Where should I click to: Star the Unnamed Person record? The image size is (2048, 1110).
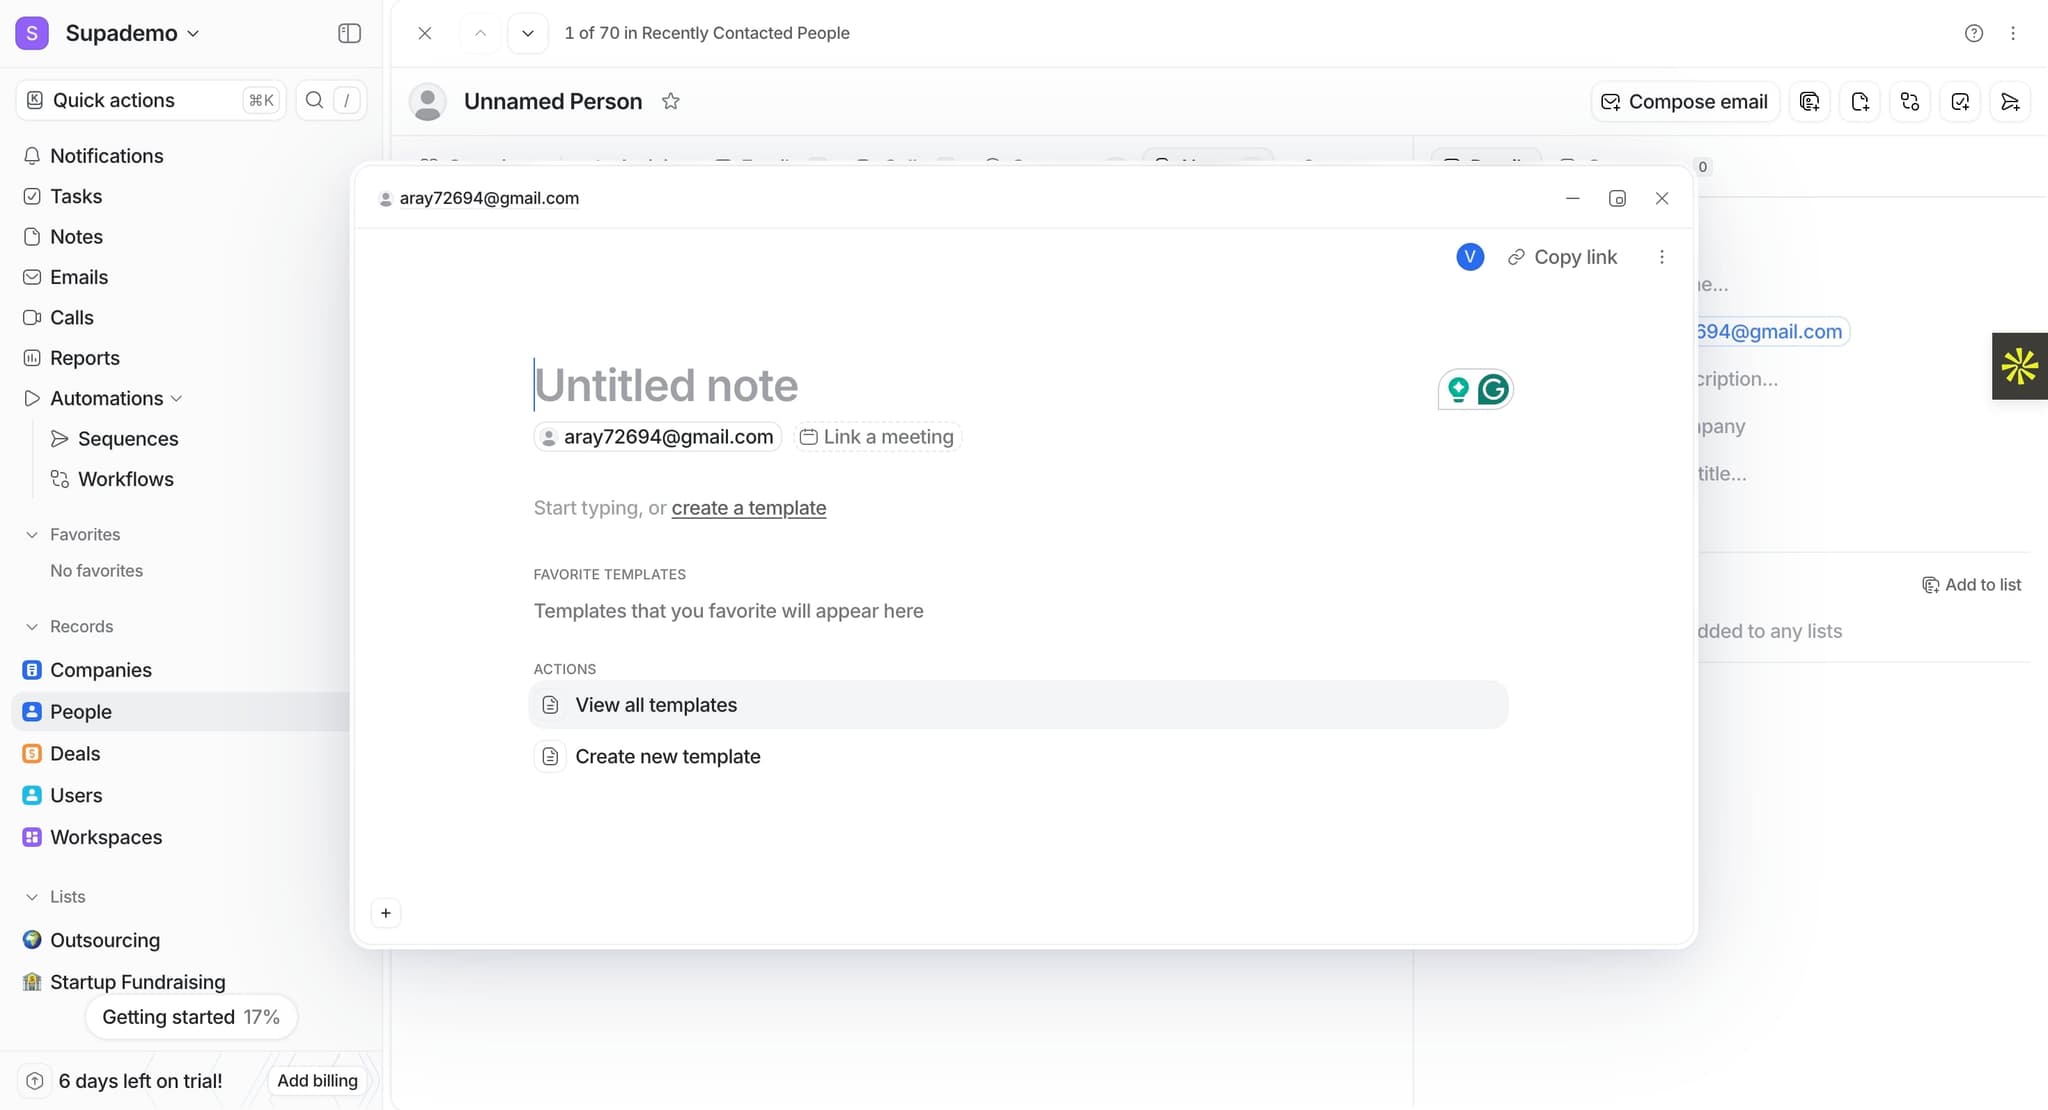[x=671, y=100]
